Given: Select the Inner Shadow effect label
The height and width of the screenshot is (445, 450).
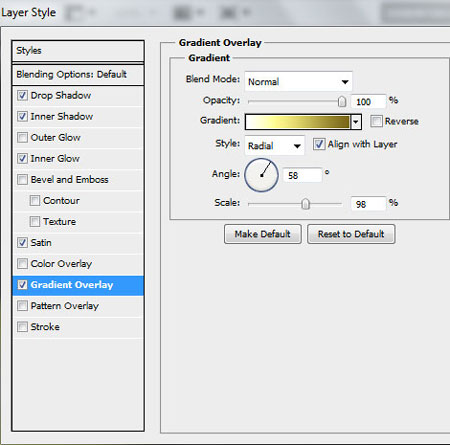Looking at the screenshot, I should (x=62, y=117).
